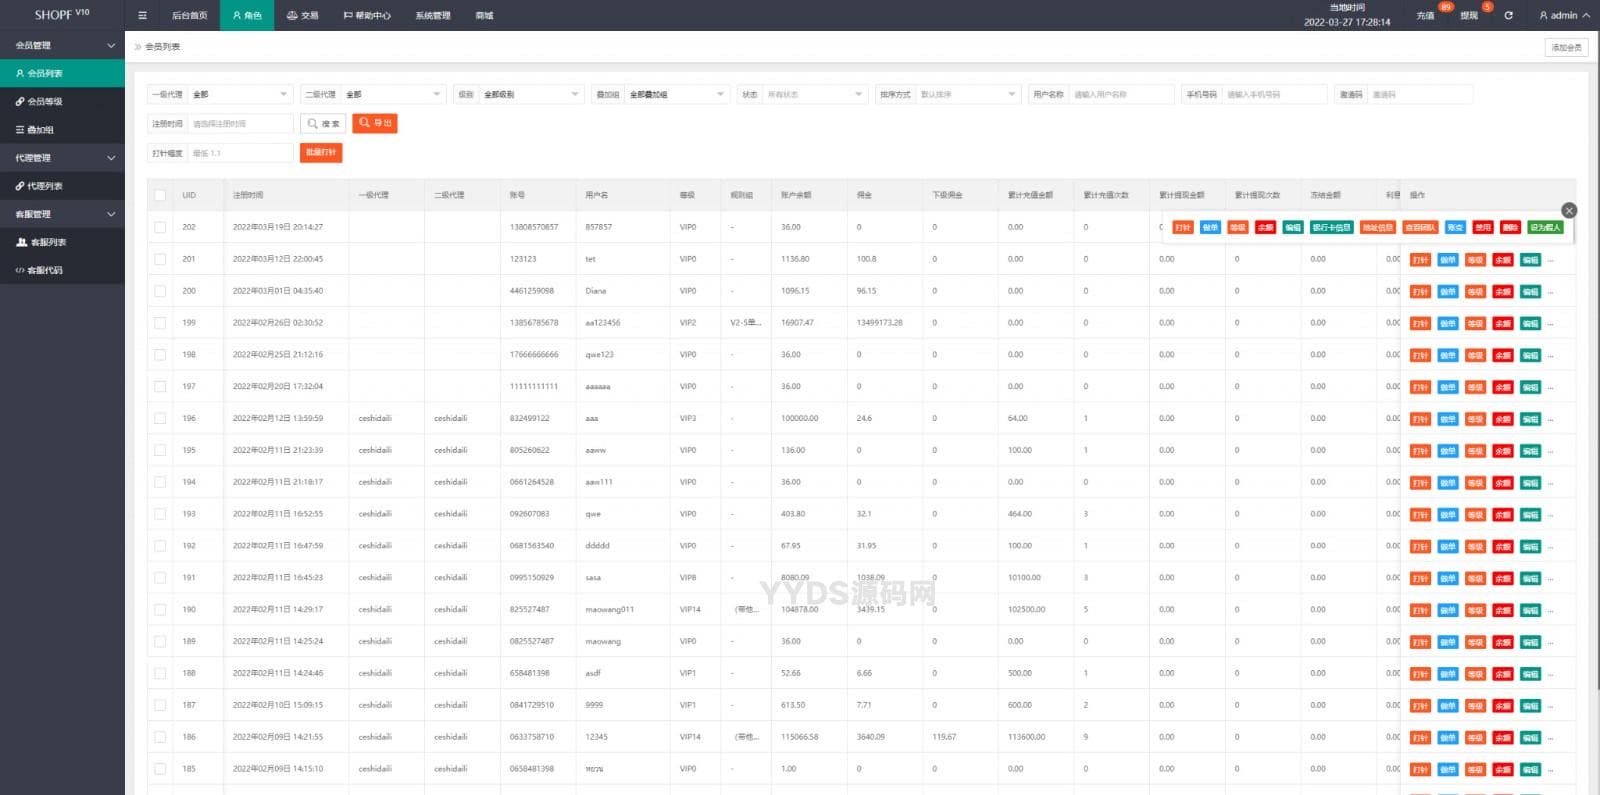The height and width of the screenshot is (795, 1600).
Task: Collapse the 客服管理 sidebar section
Action: tap(62, 214)
